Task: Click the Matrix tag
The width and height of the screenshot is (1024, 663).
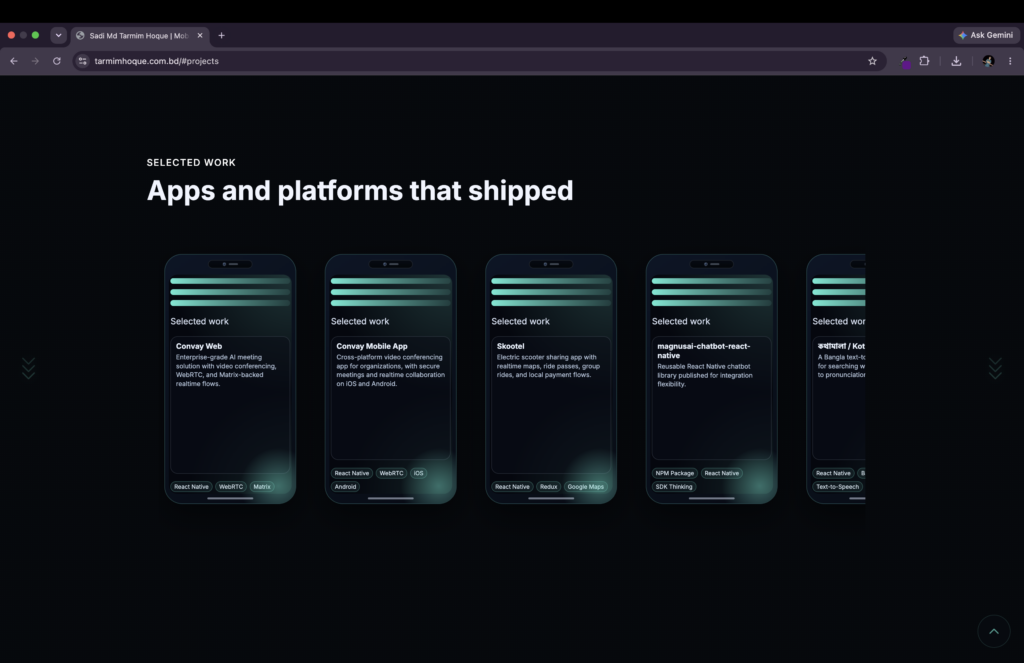Action: pyautogui.click(x=262, y=487)
